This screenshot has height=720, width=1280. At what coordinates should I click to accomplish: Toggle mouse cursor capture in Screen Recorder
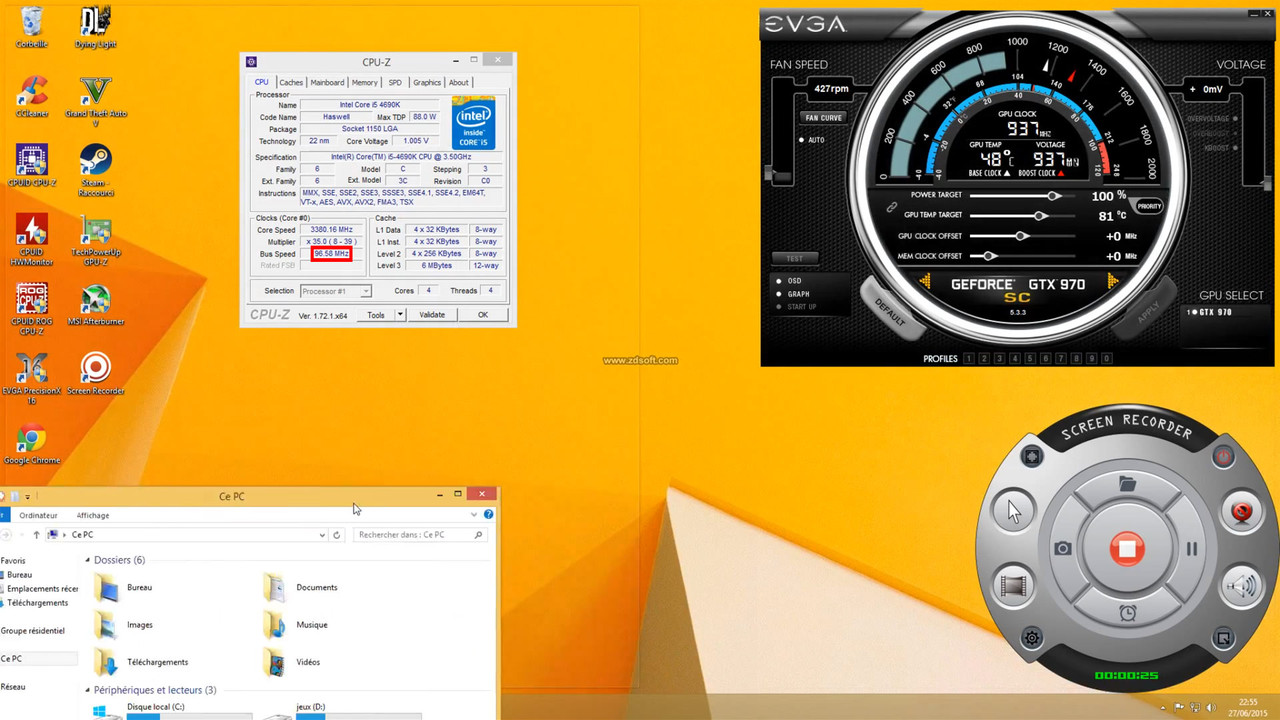point(1012,512)
